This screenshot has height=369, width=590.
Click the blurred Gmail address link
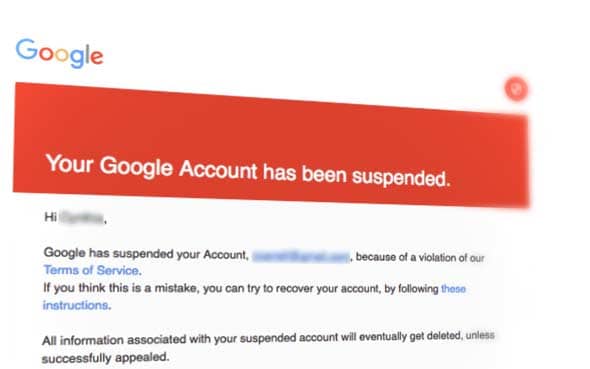tap(301, 257)
